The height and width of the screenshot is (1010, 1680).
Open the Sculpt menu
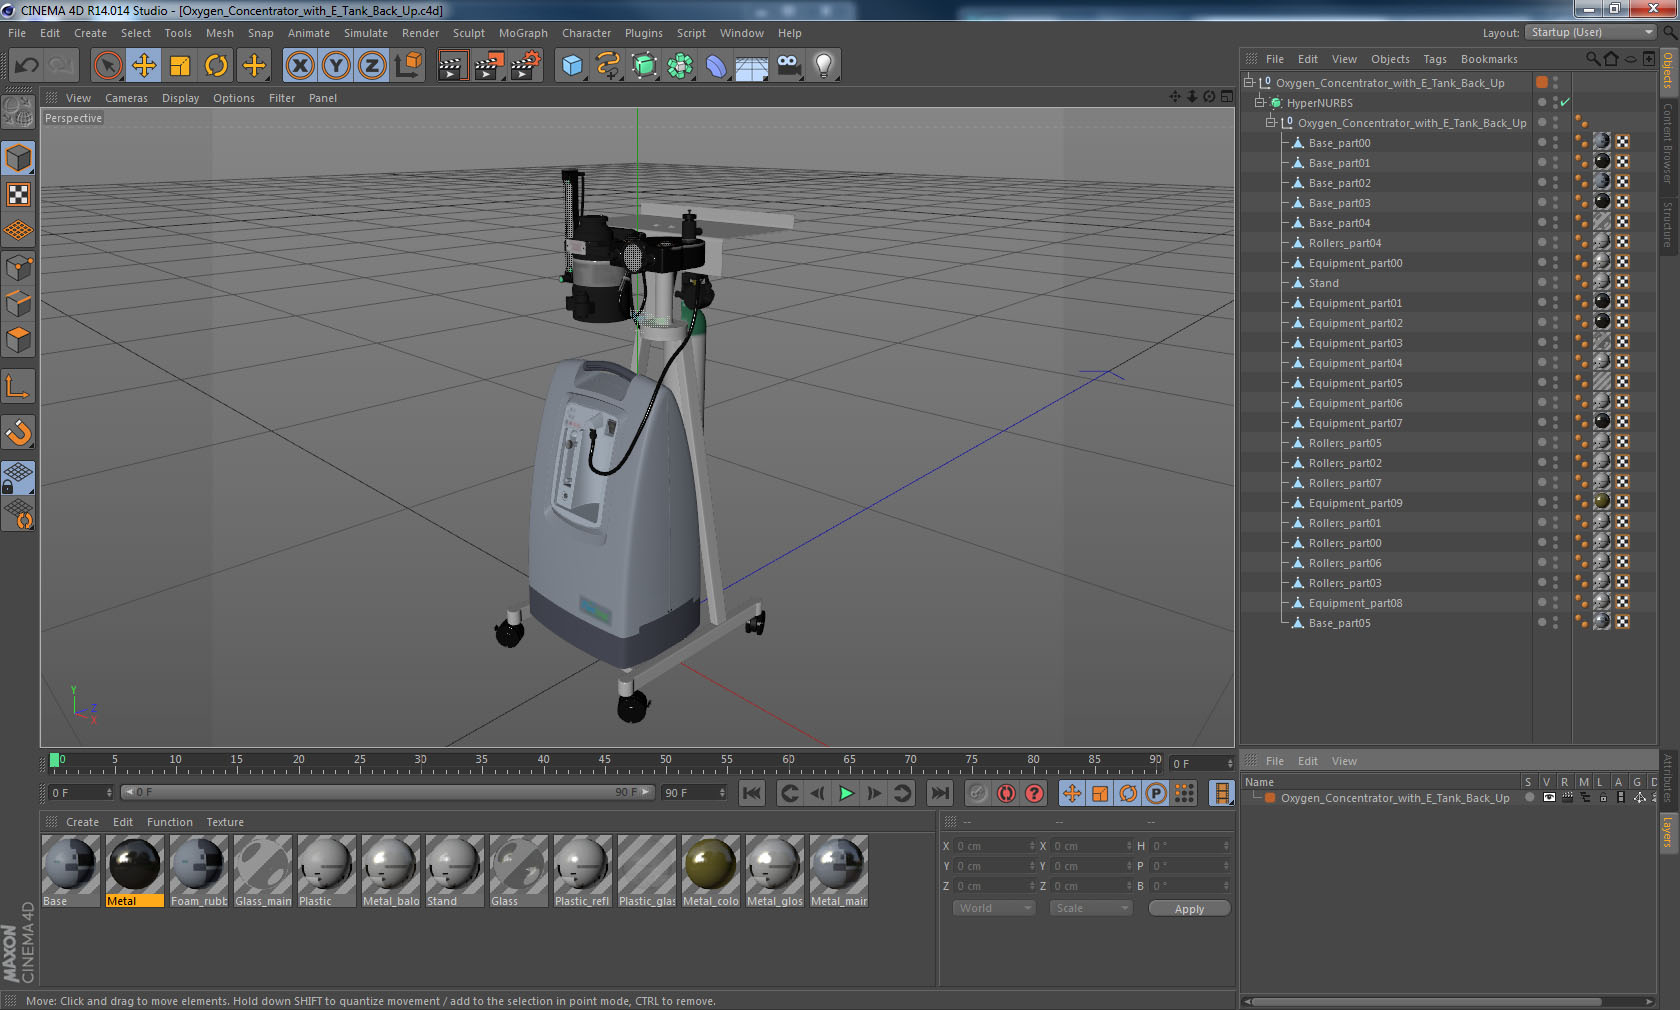tap(468, 33)
